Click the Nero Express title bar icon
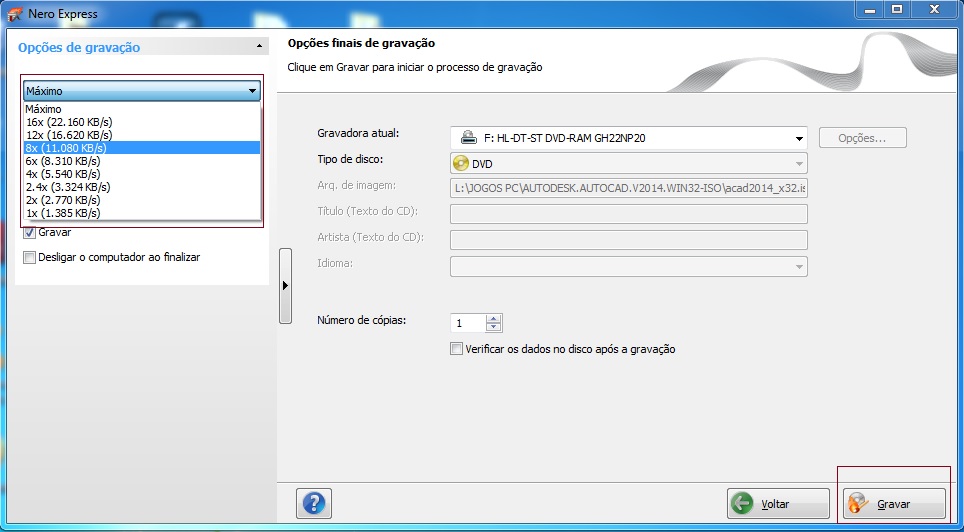This screenshot has width=964, height=532. [x=15, y=14]
